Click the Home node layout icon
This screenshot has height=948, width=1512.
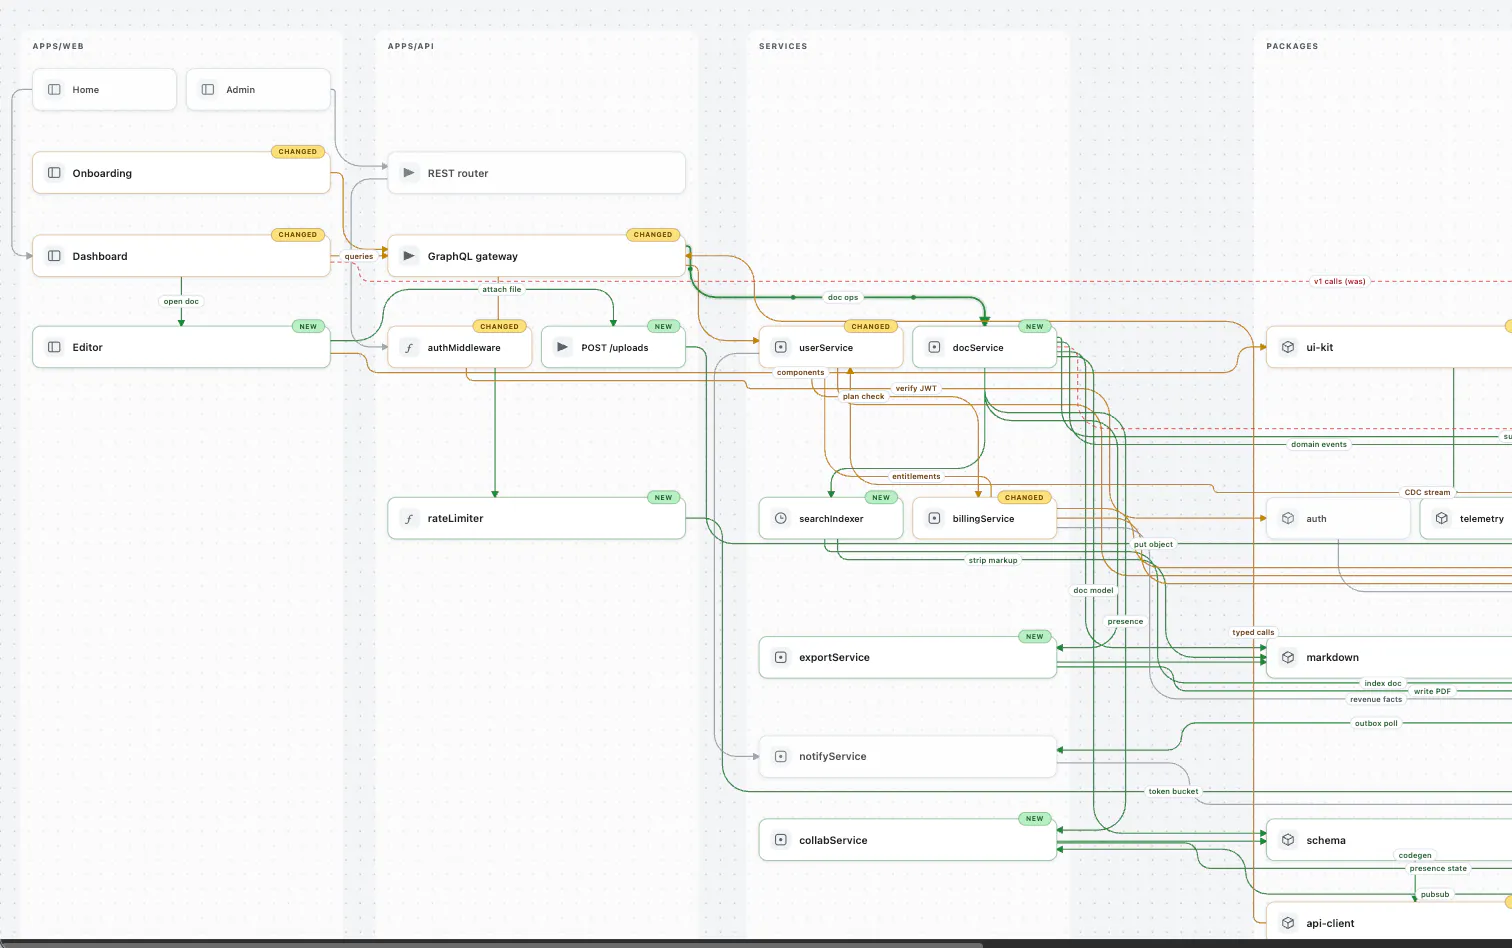pos(54,90)
